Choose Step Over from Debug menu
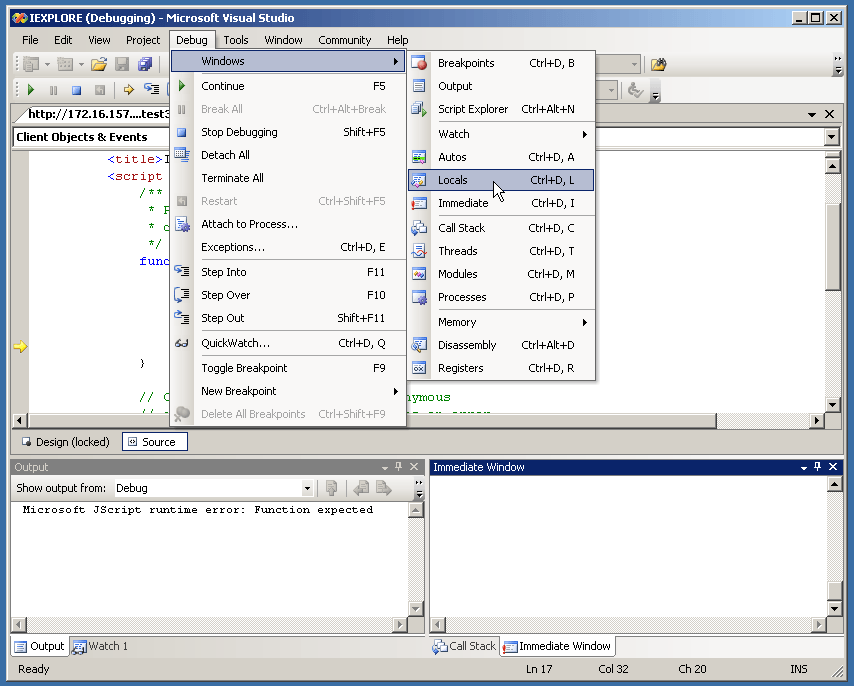 coord(288,295)
